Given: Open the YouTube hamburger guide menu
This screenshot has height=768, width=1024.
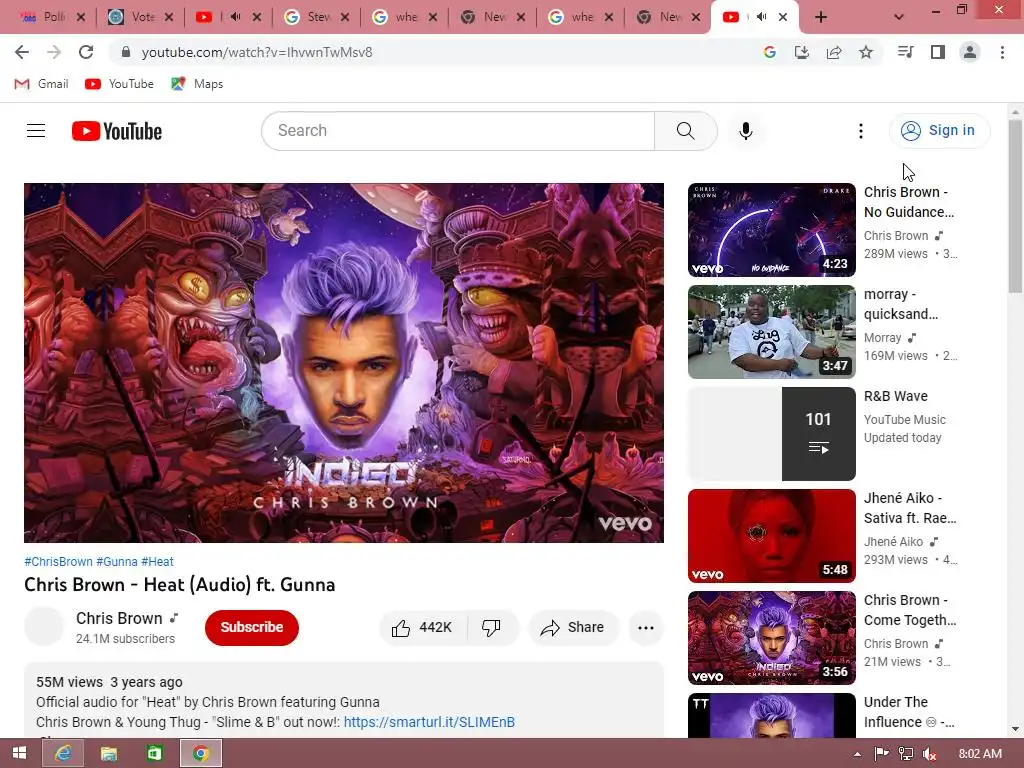Looking at the screenshot, I should (36, 131).
